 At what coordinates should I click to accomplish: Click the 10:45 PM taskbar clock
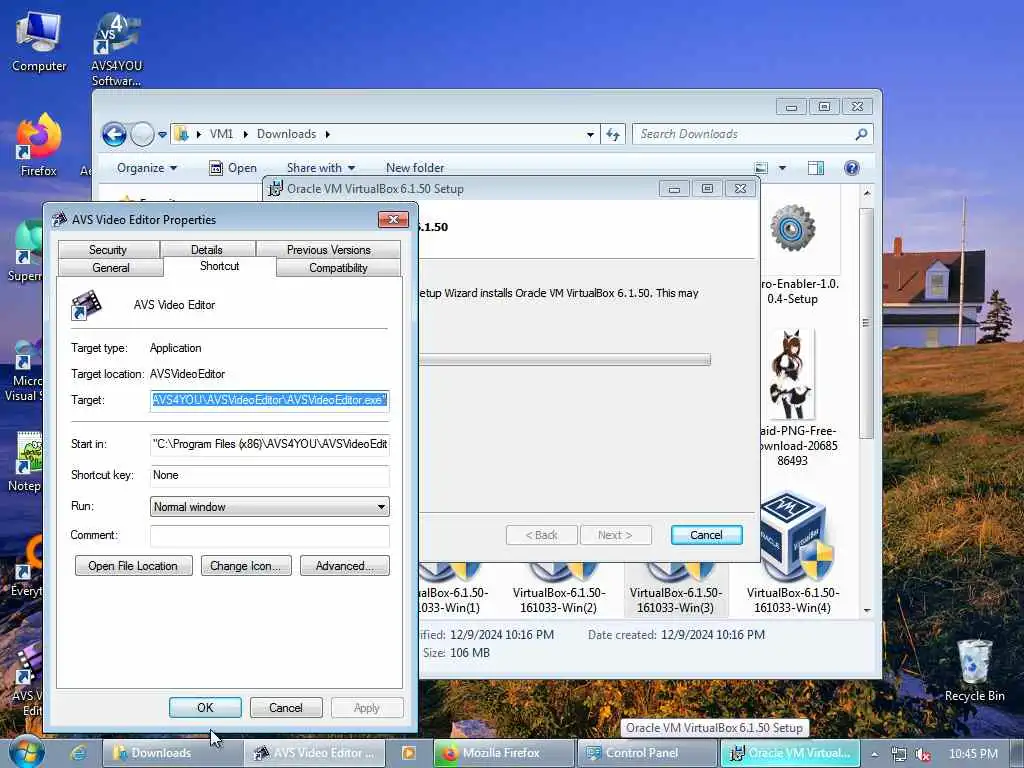tap(973, 754)
